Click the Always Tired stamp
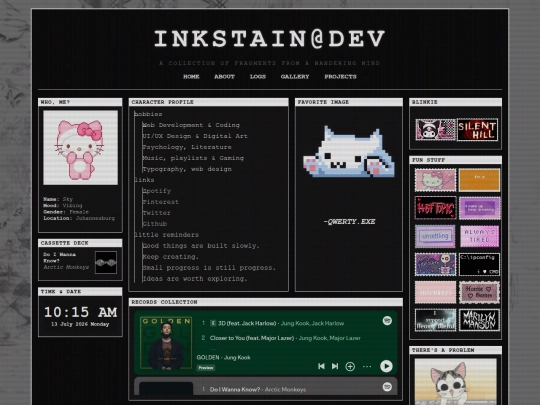 coord(479,236)
